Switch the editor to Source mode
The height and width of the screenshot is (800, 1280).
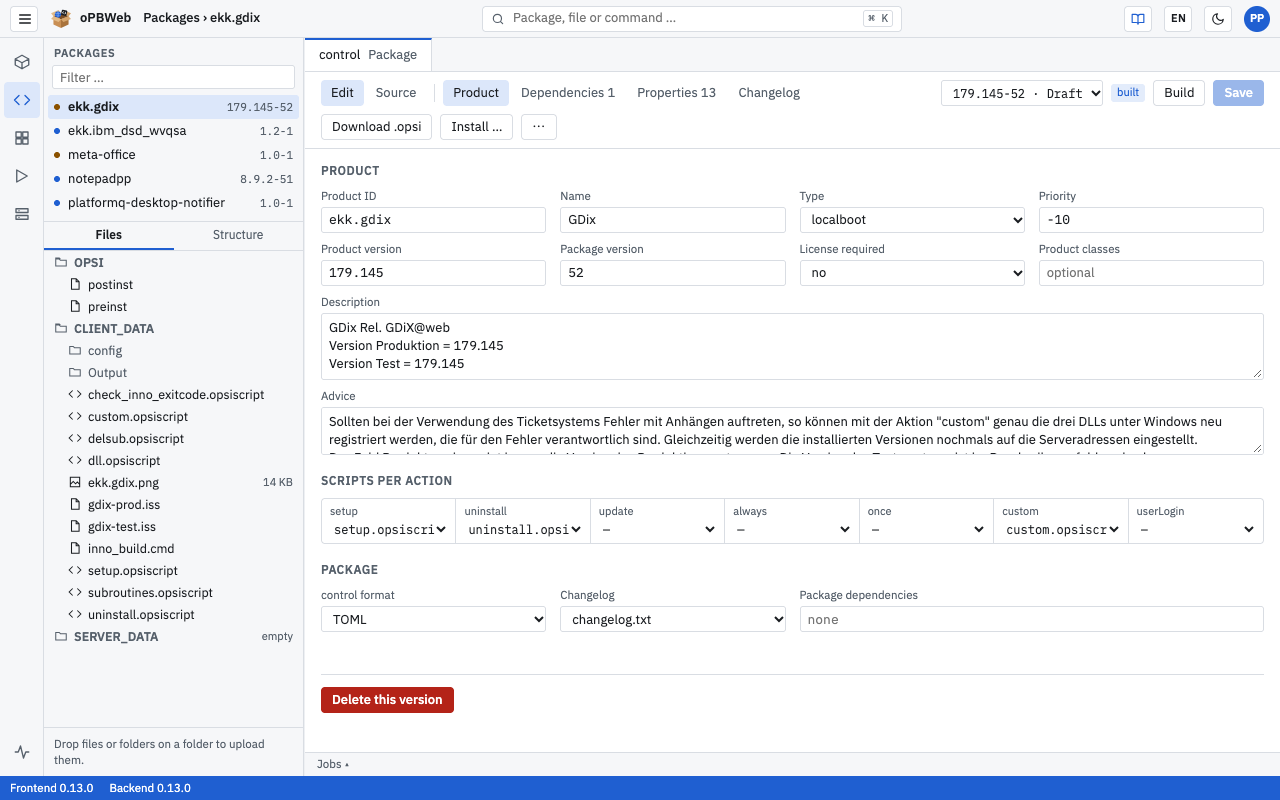tap(396, 93)
